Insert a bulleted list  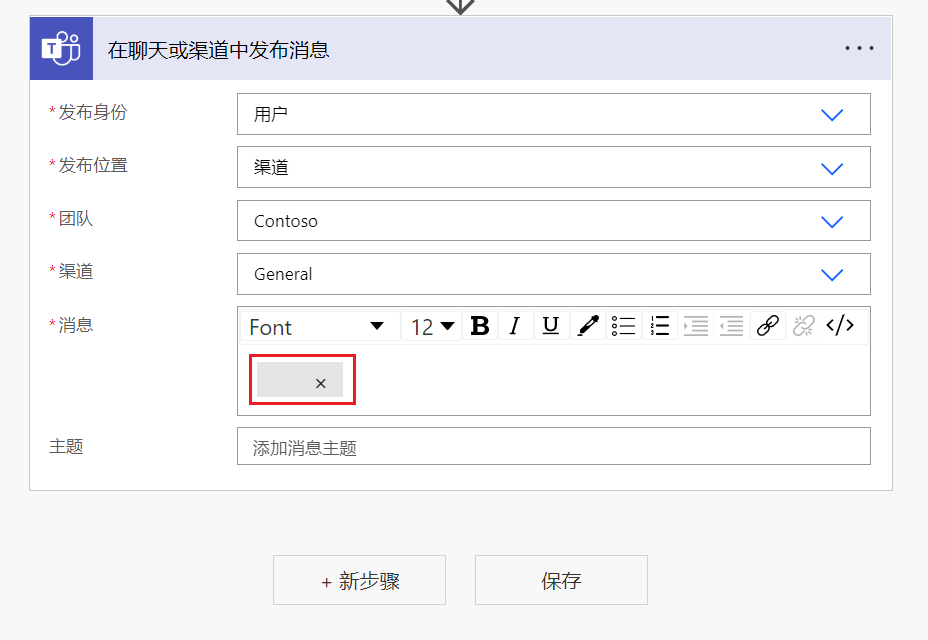pyautogui.click(x=623, y=326)
